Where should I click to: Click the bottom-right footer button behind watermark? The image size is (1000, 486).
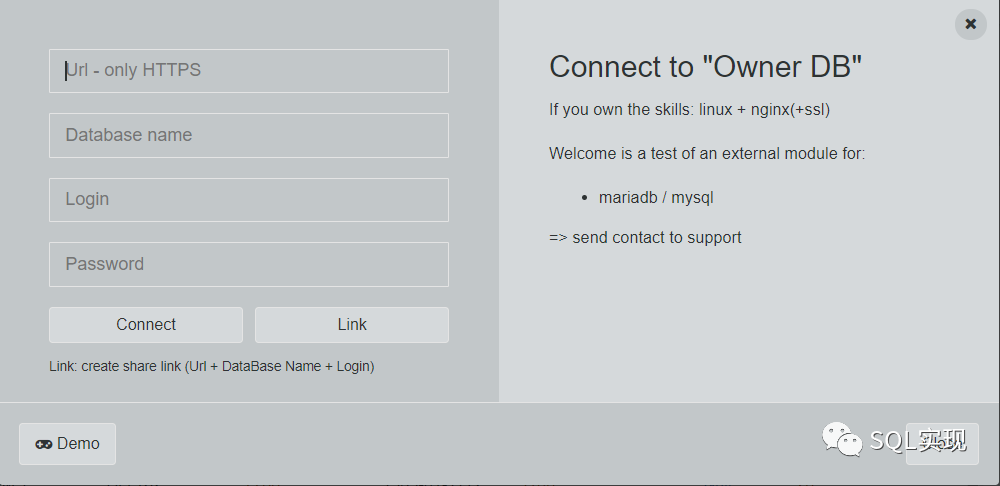coord(942,444)
